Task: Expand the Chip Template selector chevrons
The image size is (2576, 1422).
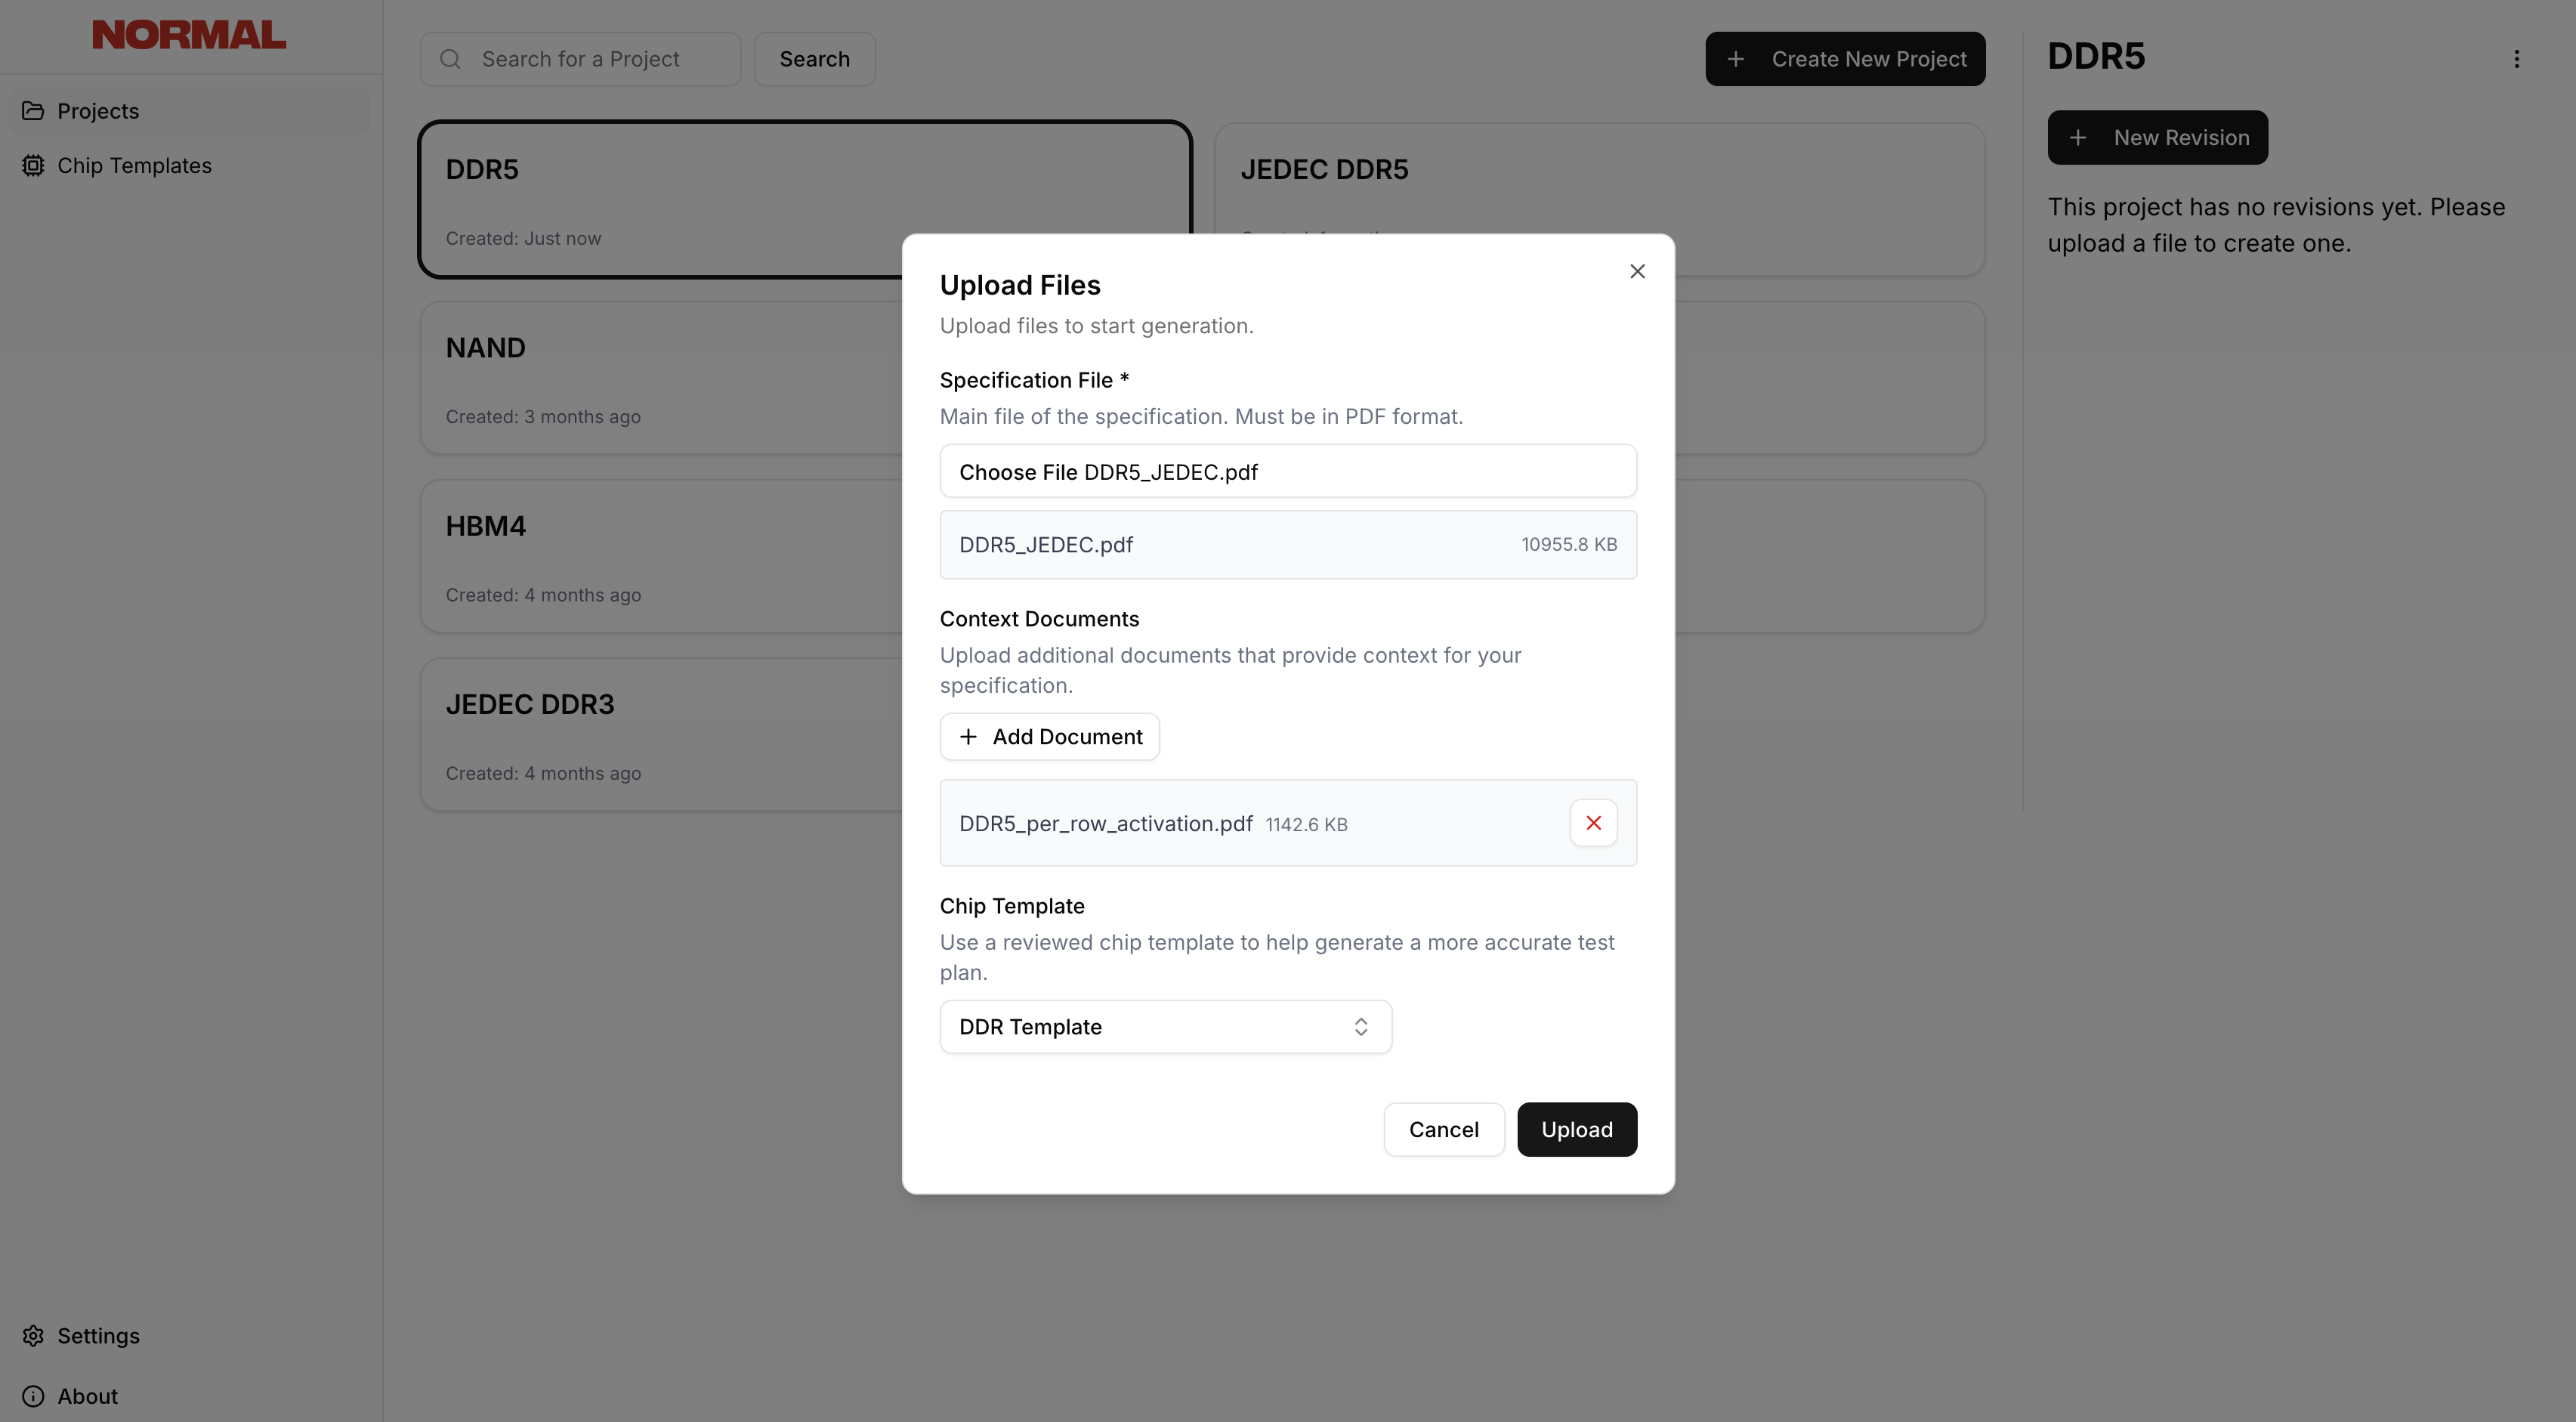Action: point(1360,1026)
